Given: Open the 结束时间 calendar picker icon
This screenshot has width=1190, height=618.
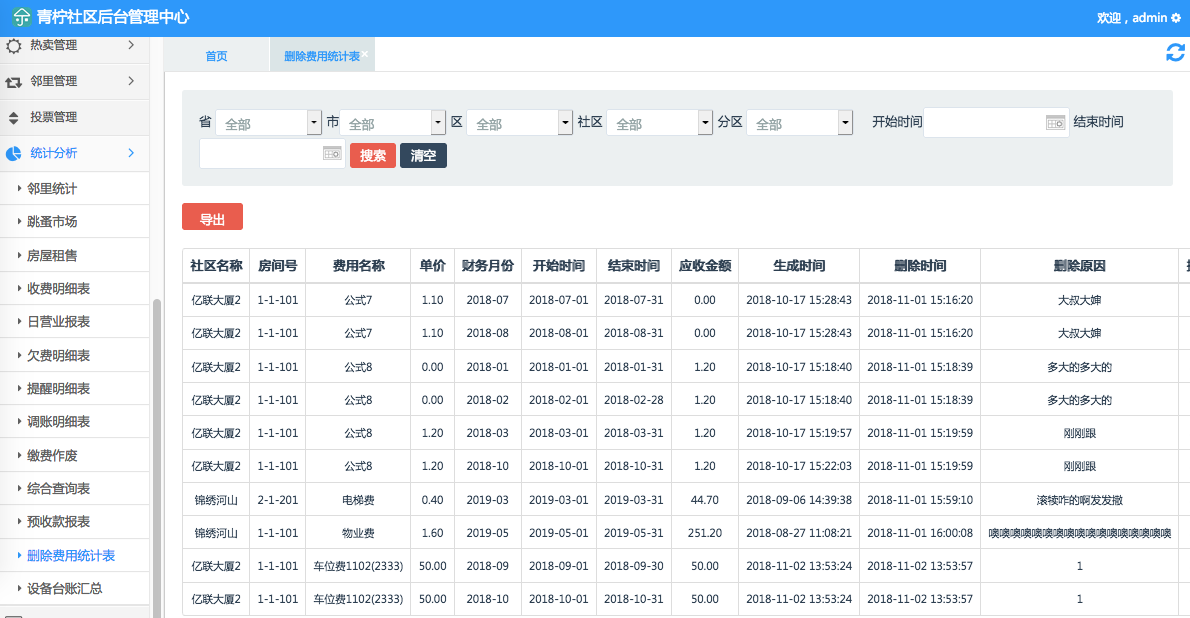Looking at the screenshot, I should pos(332,153).
